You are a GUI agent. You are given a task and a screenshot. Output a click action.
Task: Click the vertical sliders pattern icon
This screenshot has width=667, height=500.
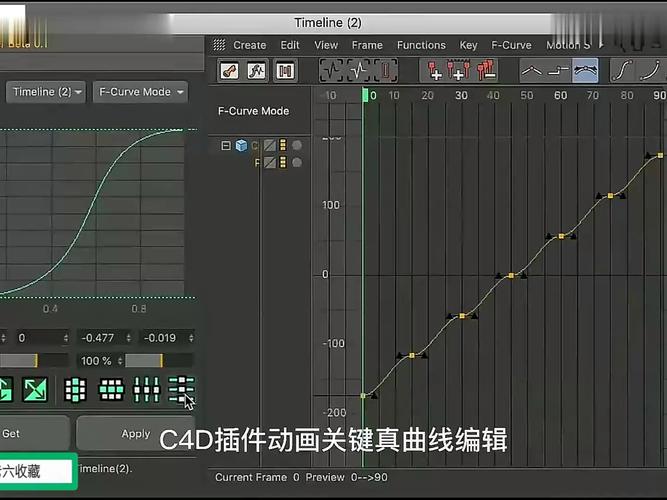click(146, 390)
